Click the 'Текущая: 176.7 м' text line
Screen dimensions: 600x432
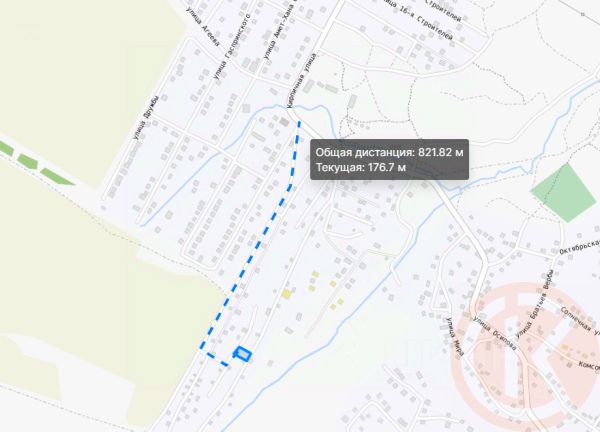[361, 167]
